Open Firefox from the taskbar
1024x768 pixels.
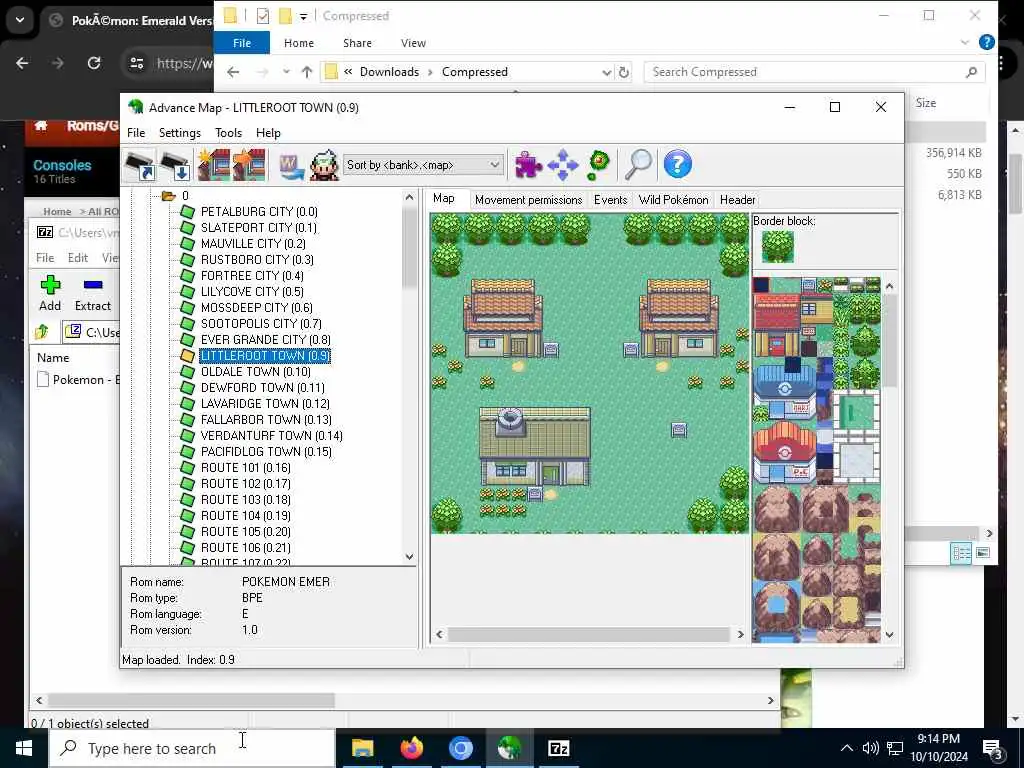411,748
